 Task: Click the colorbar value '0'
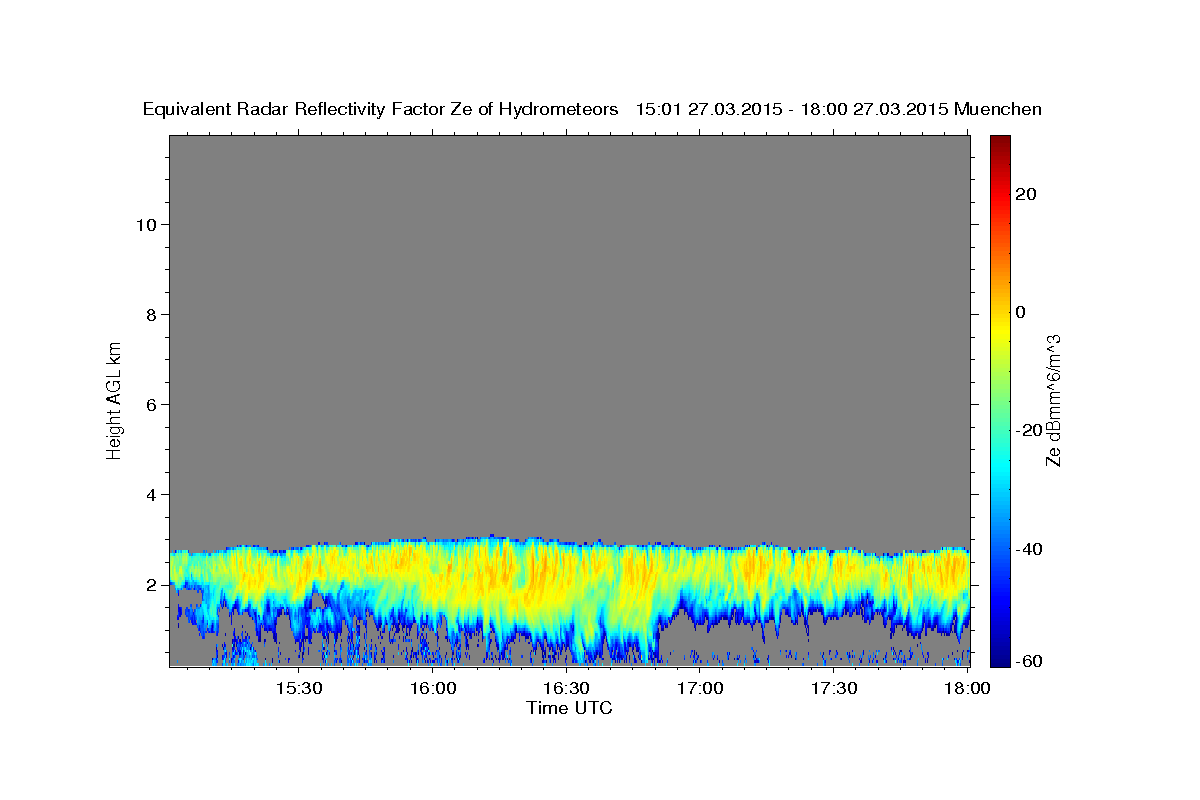pos(1021,312)
